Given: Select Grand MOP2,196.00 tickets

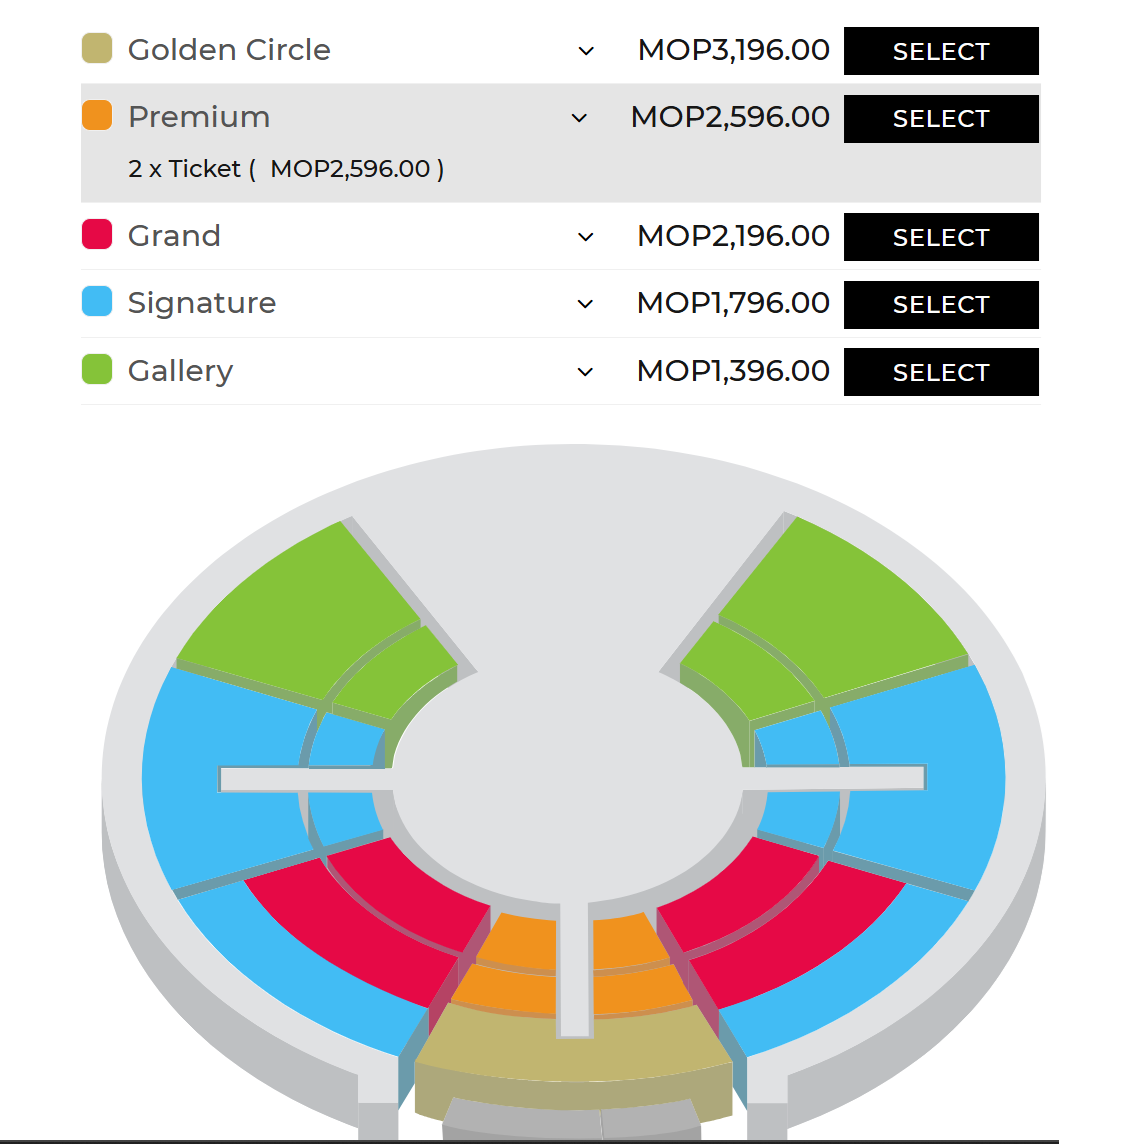Looking at the screenshot, I should point(941,237).
